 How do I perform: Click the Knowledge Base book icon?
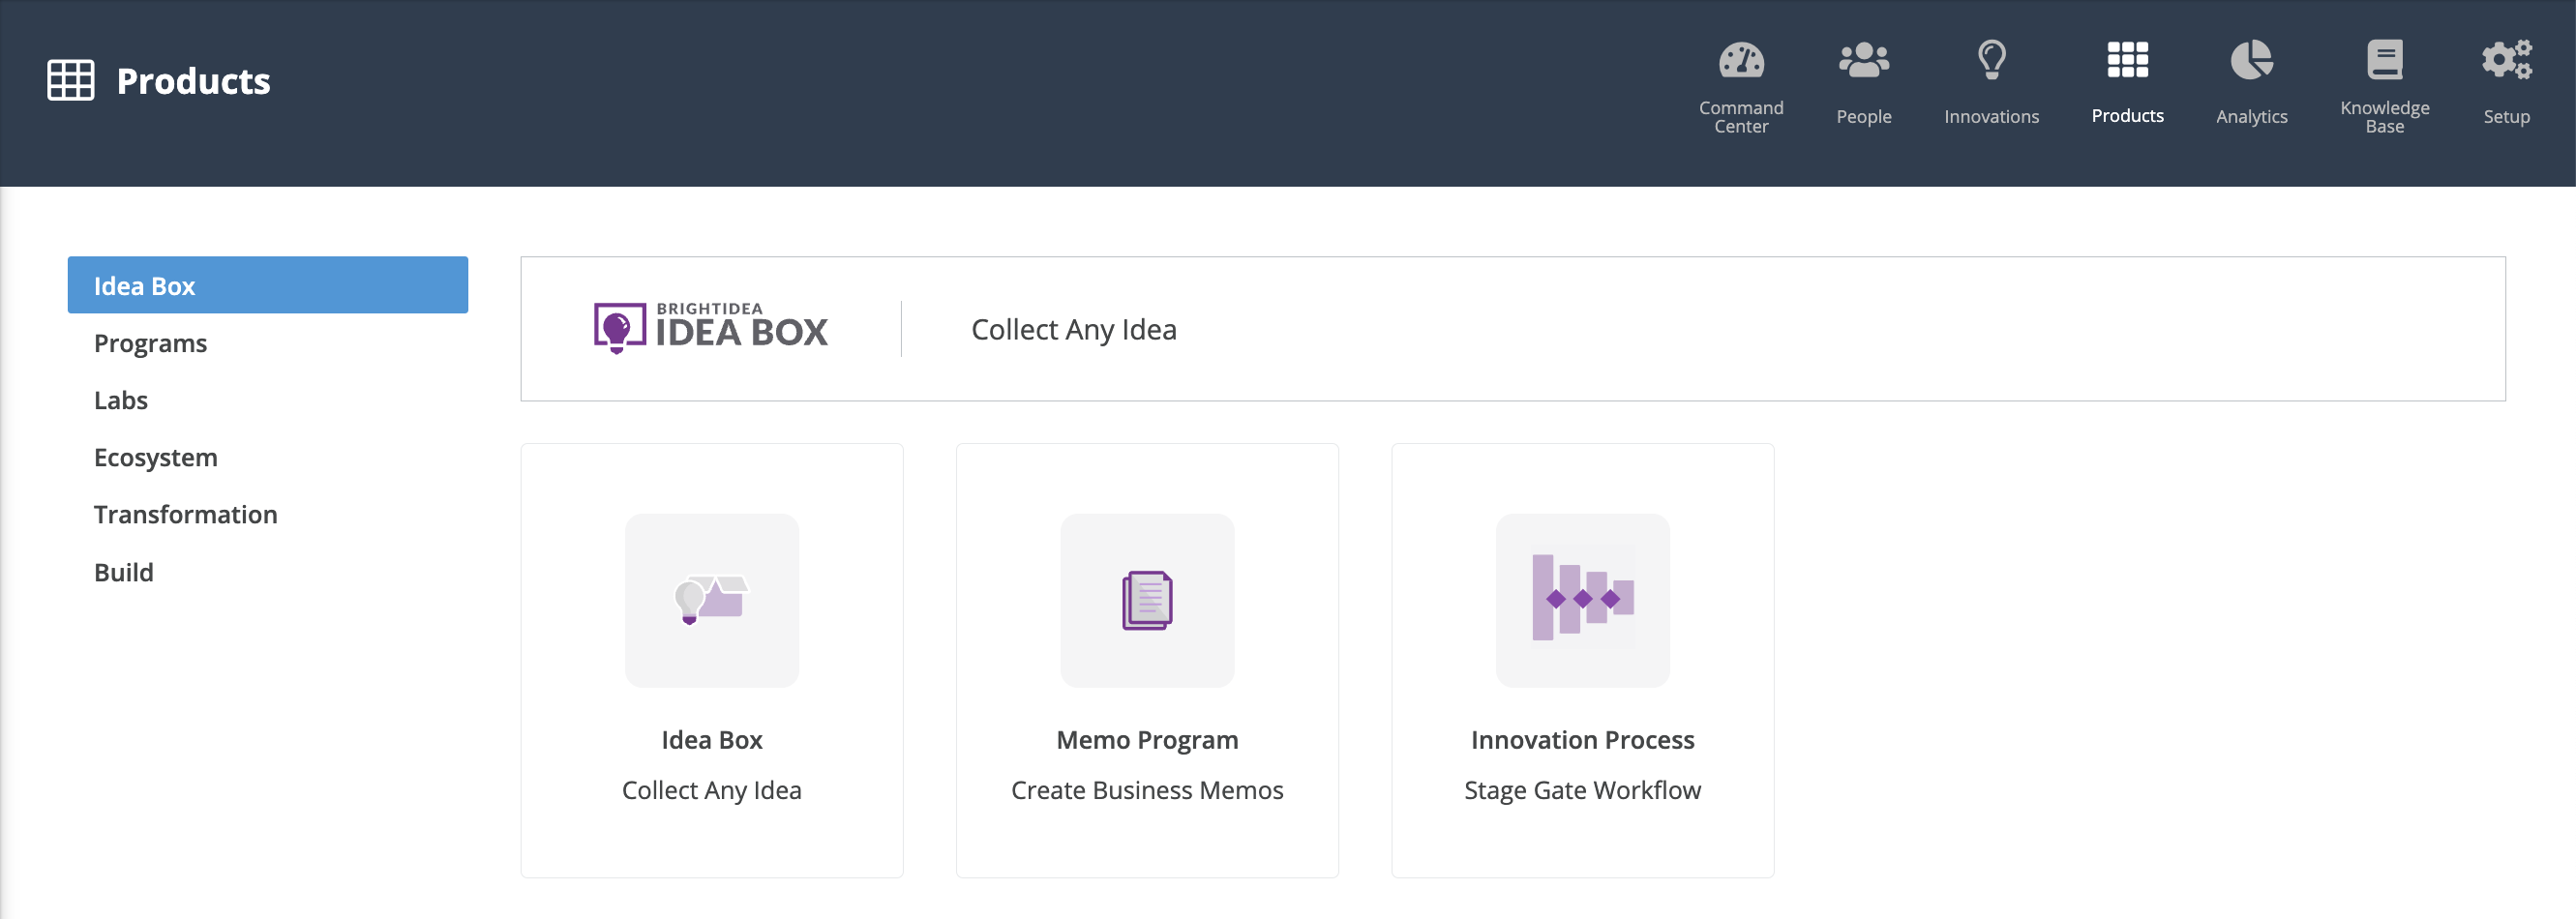[x=2384, y=60]
